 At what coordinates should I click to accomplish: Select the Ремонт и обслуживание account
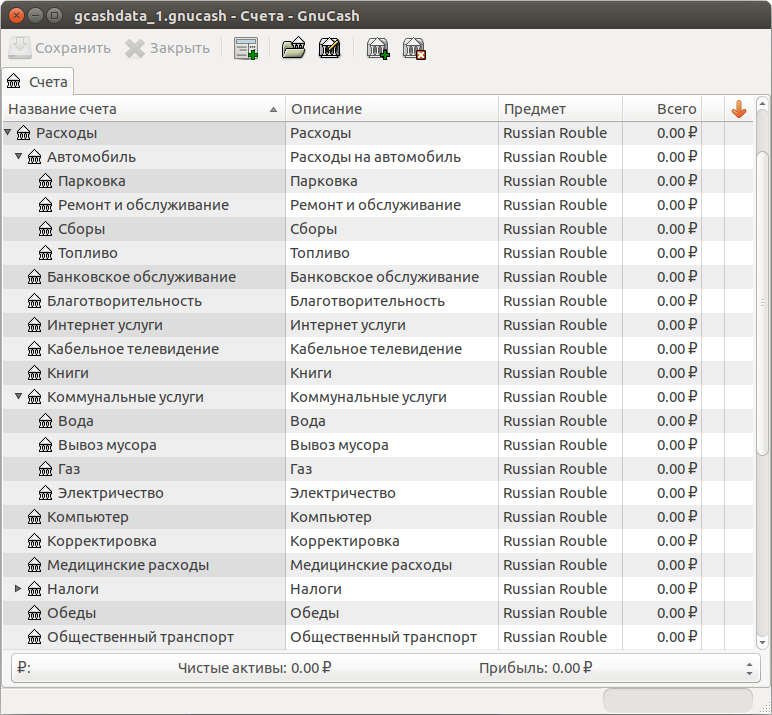143,205
